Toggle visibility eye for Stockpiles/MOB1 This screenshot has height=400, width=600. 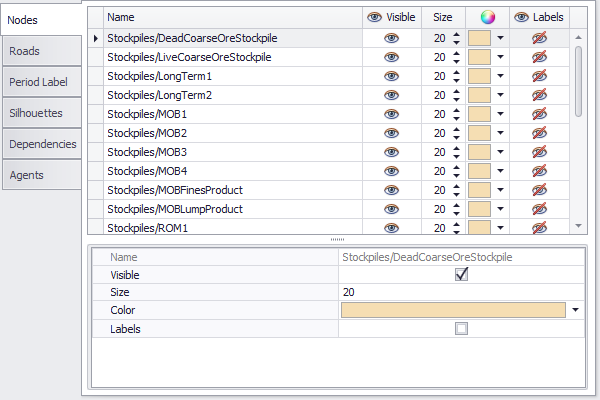click(391, 114)
